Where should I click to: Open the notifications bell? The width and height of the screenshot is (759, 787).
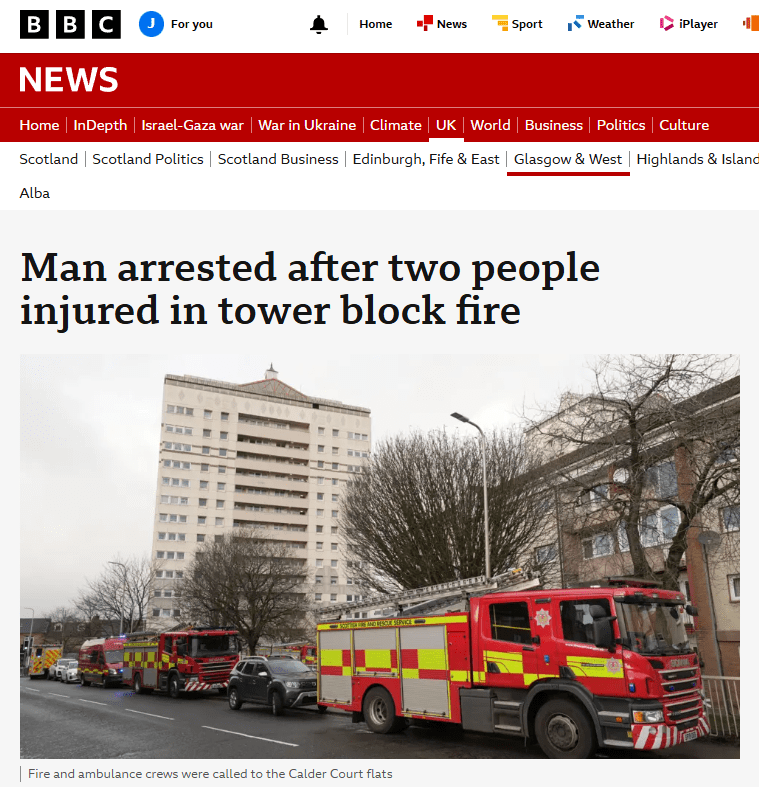click(319, 24)
